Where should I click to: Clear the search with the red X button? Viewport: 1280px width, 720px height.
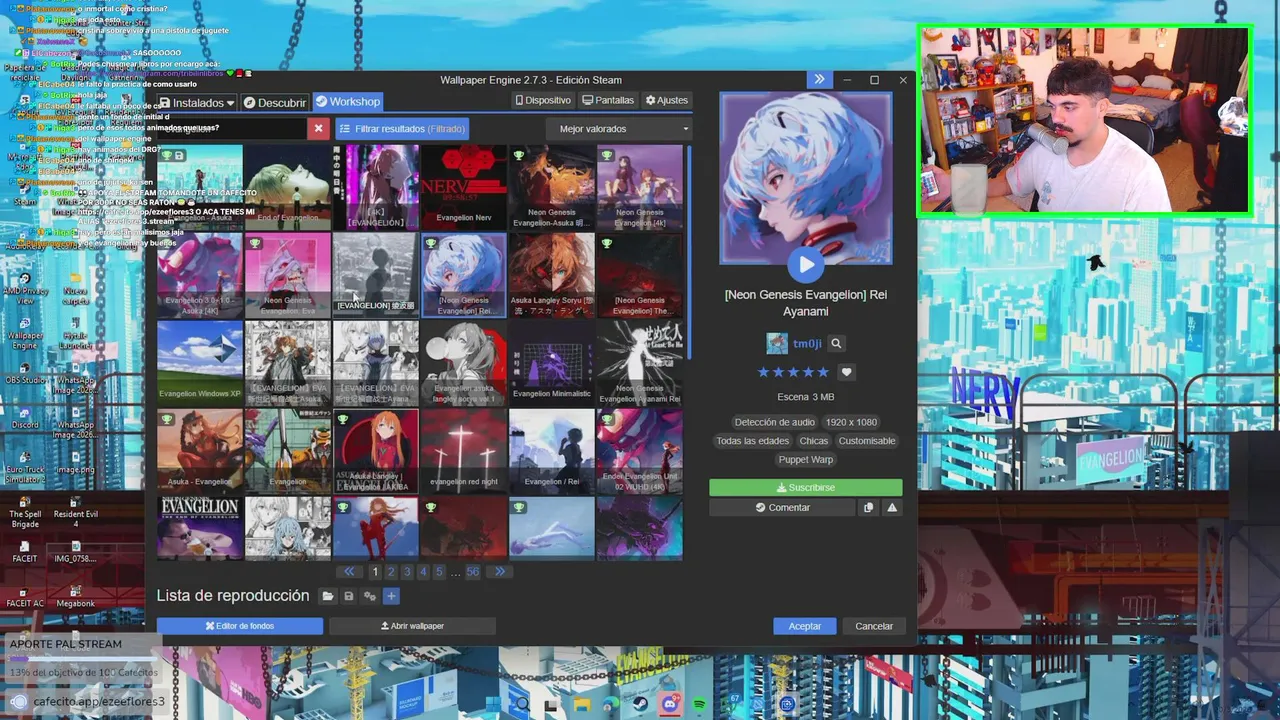pos(319,128)
